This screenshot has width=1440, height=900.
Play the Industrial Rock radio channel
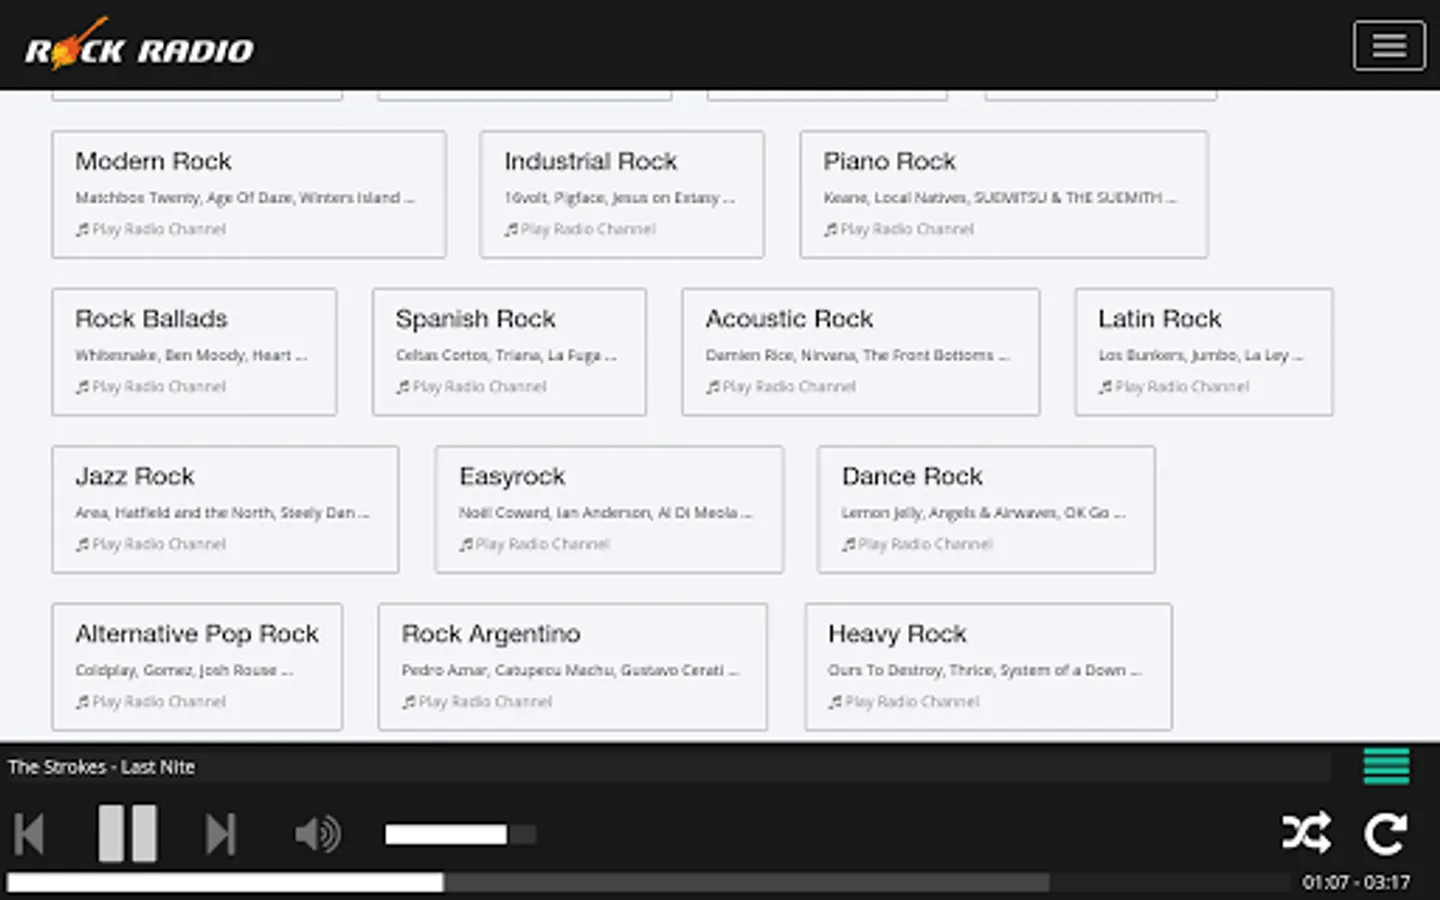tap(588, 229)
